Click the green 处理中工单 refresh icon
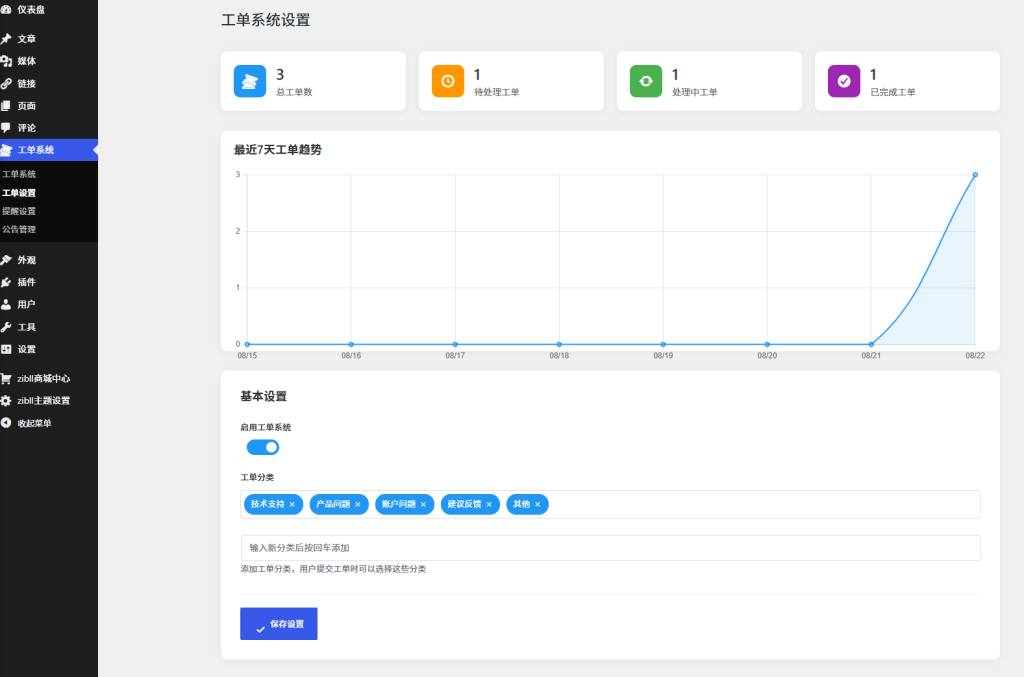This screenshot has height=677, width=1024. pyautogui.click(x=646, y=81)
